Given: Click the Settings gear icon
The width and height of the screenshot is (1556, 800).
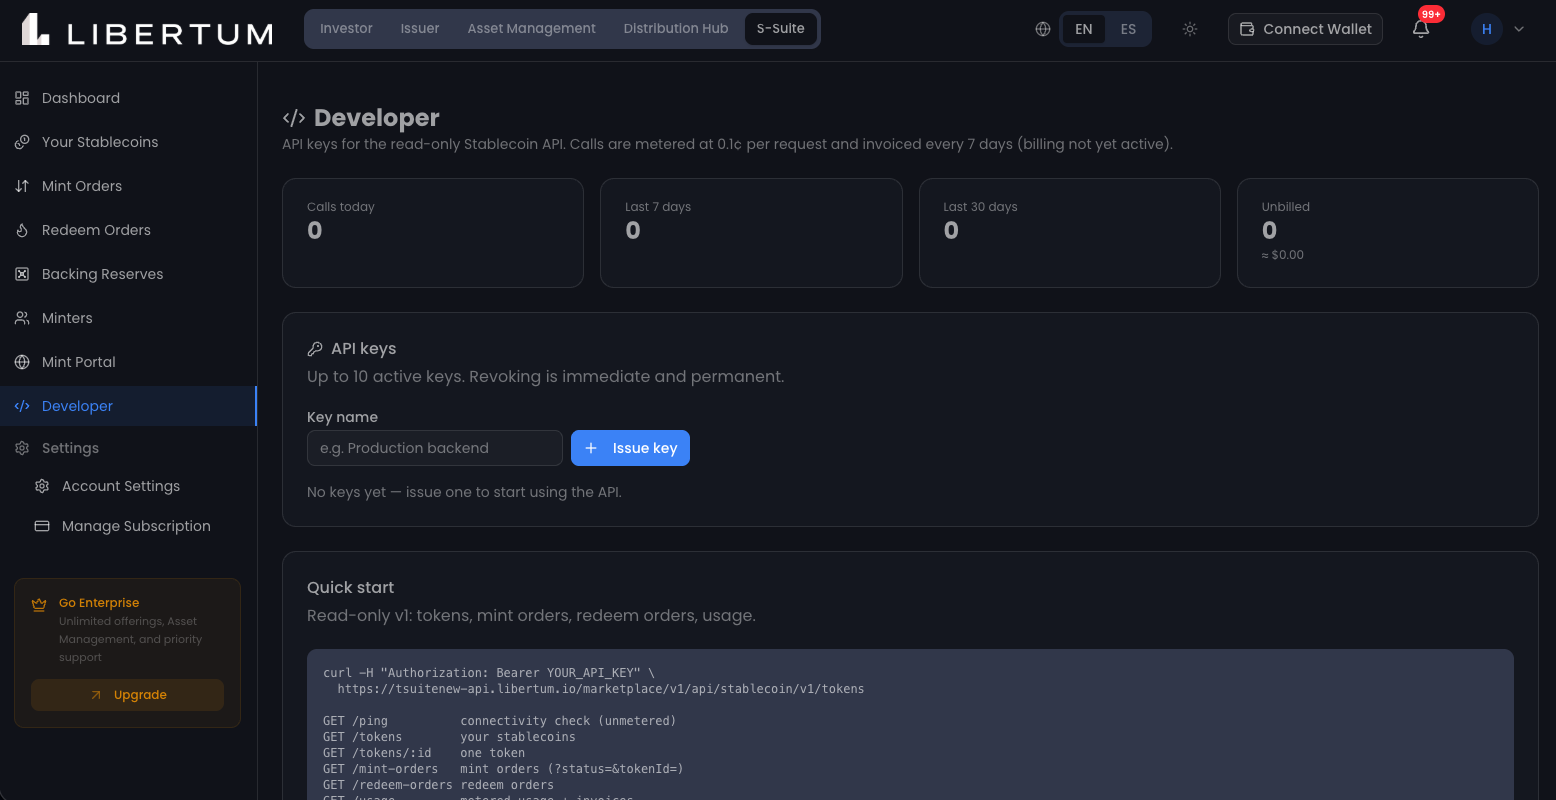Looking at the screenshot, I should click(x=22, y=448).
